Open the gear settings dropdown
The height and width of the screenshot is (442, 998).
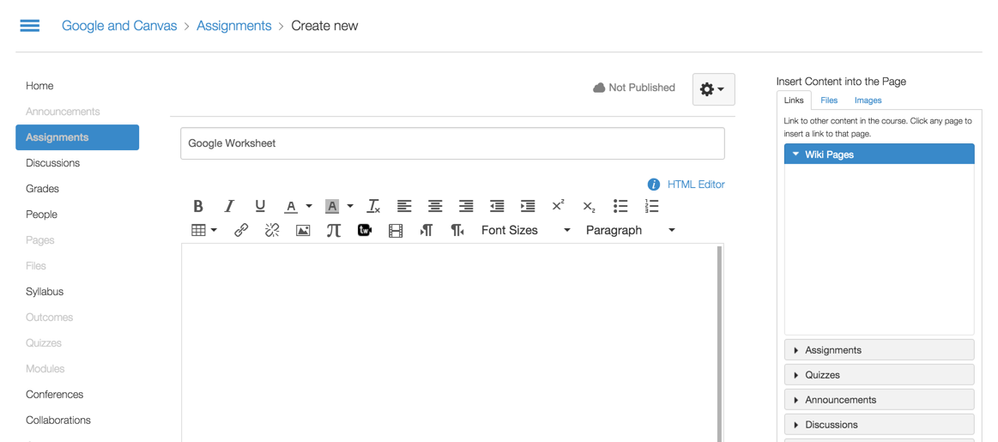point(713,89)
